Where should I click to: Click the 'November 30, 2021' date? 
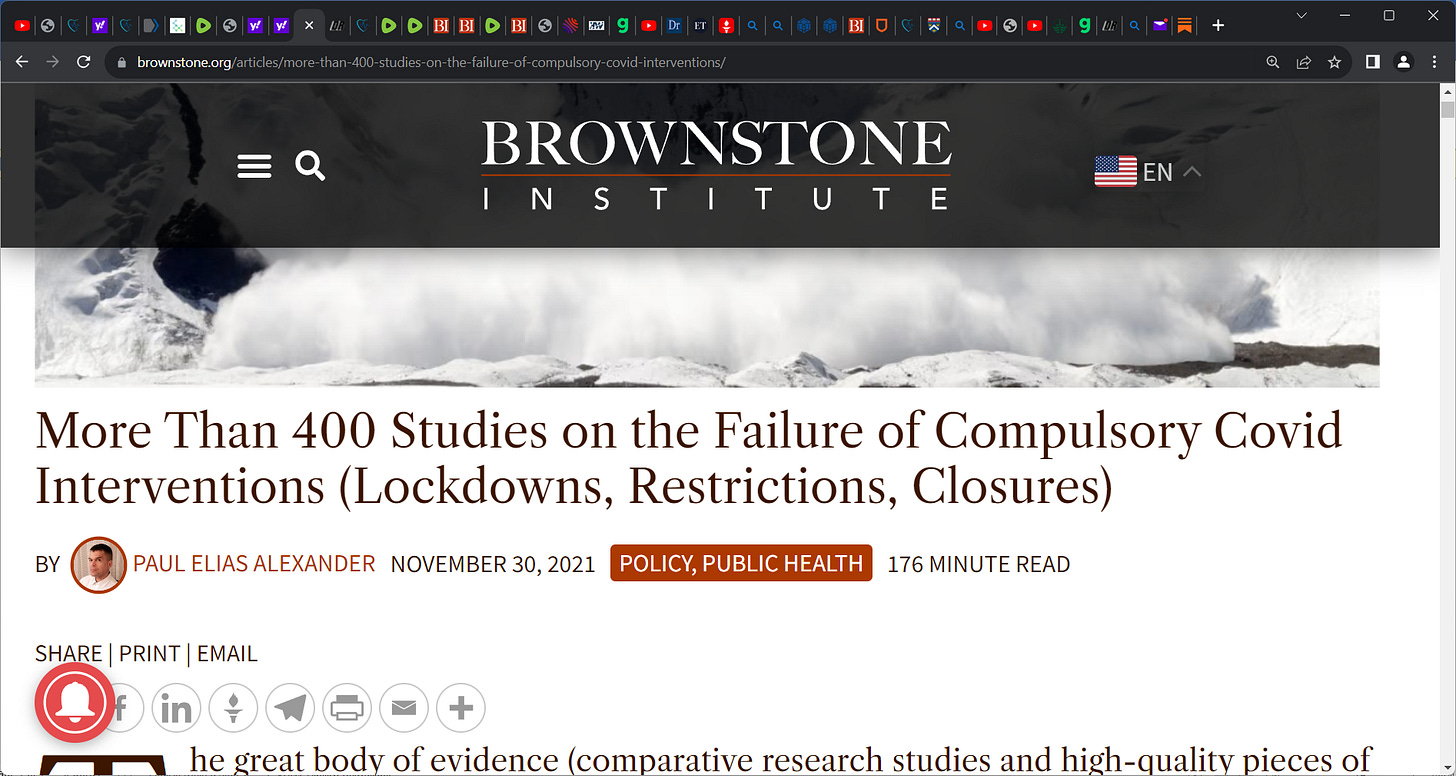(493, 564)
